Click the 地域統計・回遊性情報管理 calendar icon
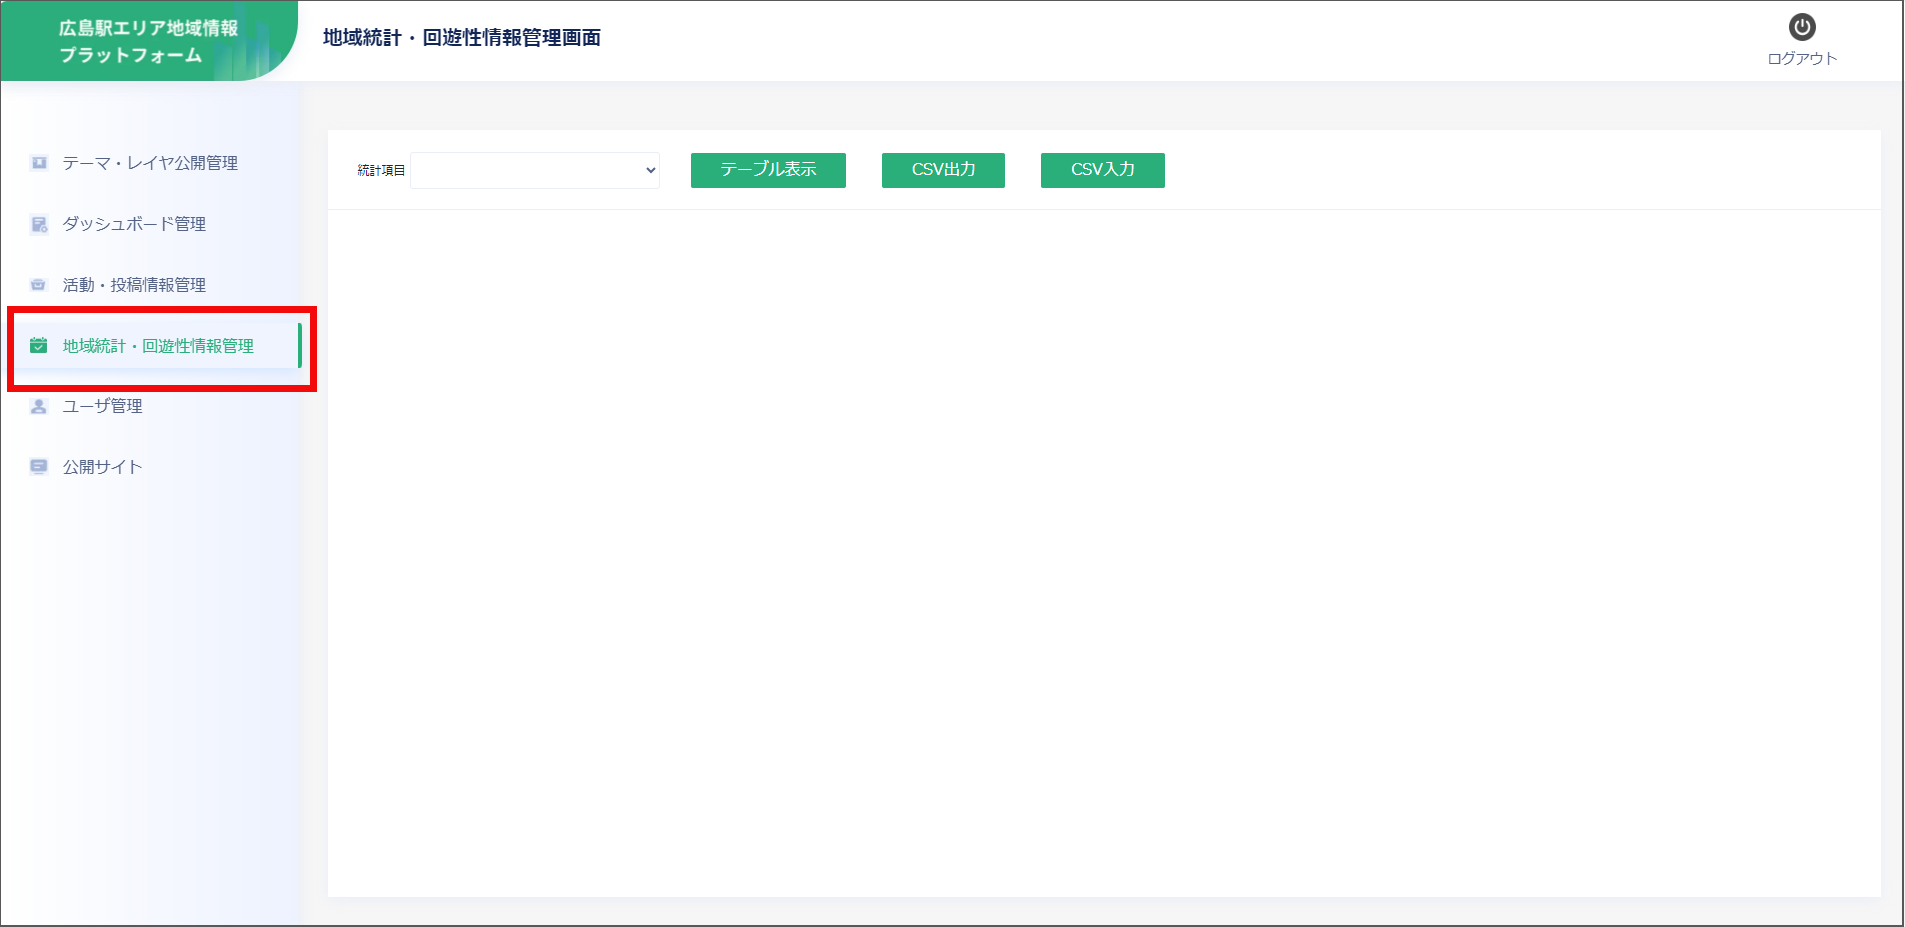Viewport: 1905px width, 927px height. tap(39, 346)
